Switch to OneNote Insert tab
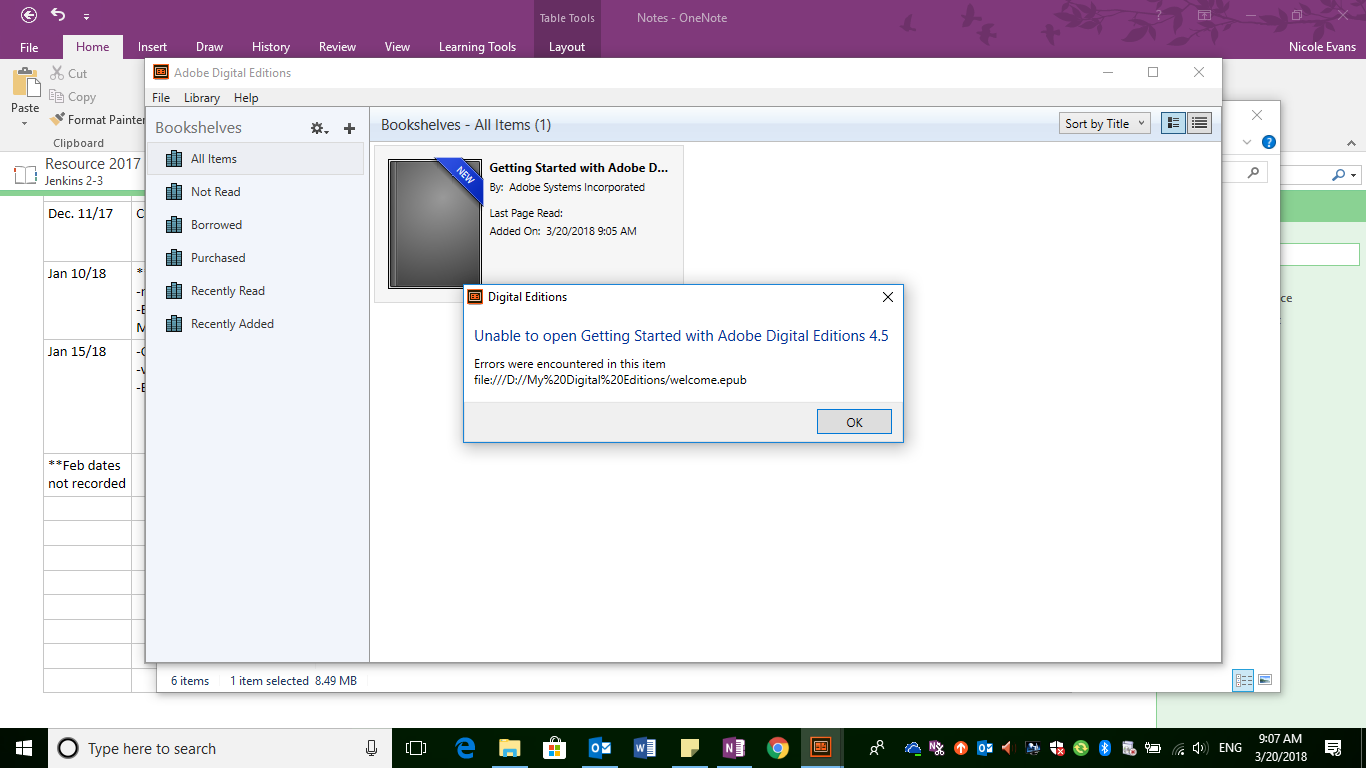Screen dimensions: 1366x768 click(153, 47)
